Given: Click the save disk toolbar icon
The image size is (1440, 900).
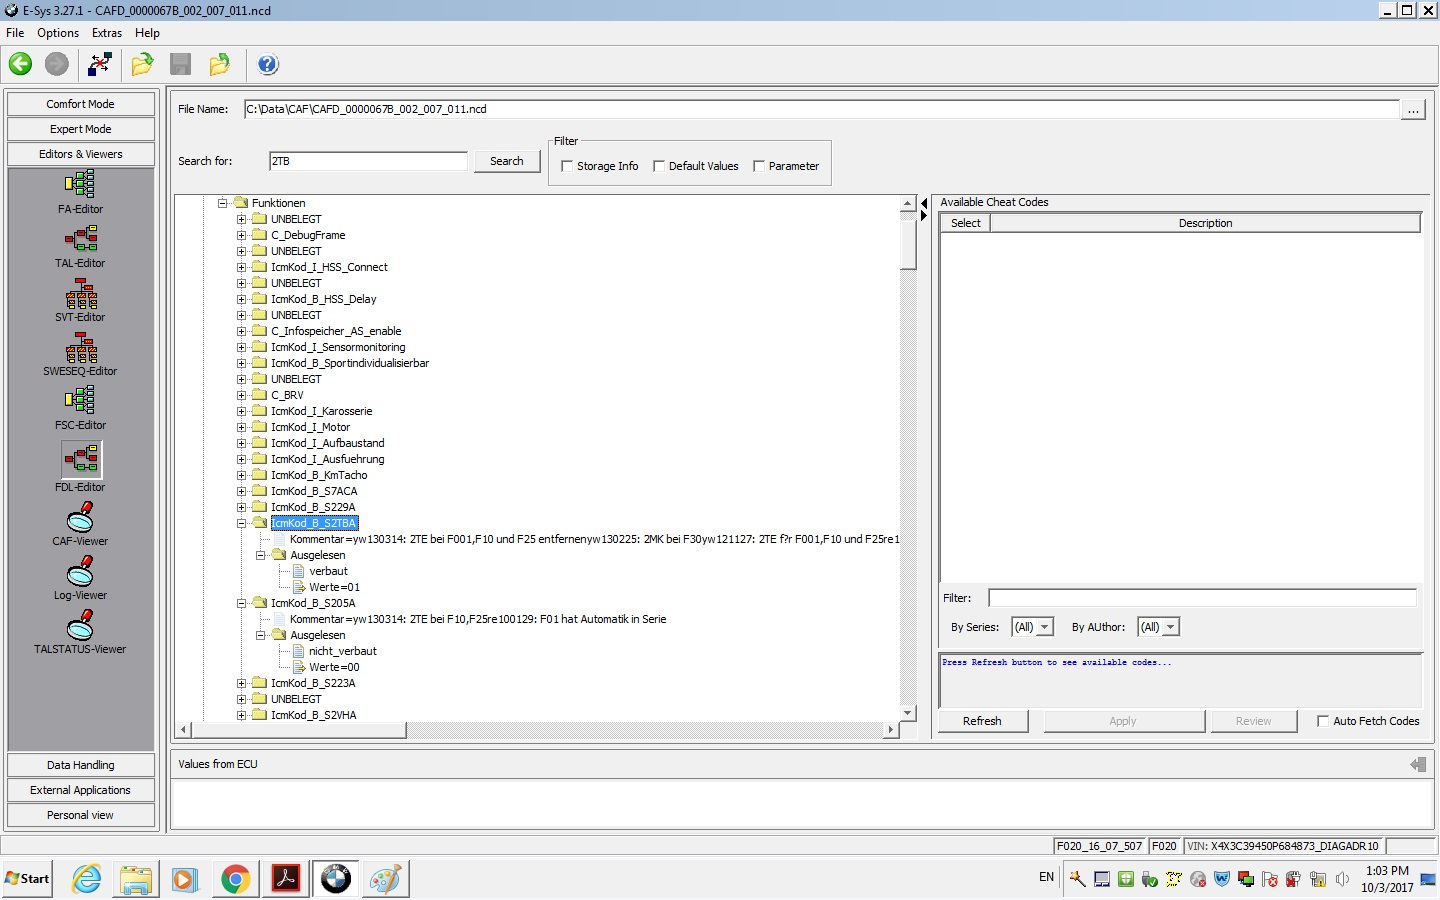Looking at the screenshot, I should (181, 65).
